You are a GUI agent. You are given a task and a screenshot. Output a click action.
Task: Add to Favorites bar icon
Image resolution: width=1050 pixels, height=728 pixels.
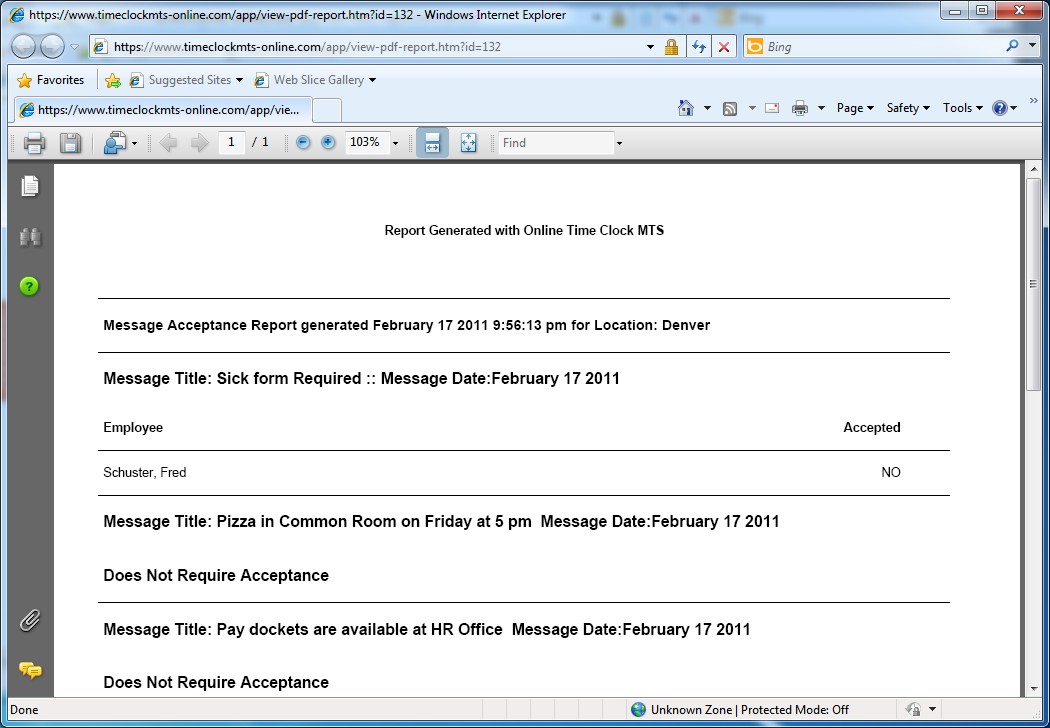tap(112, 80)
